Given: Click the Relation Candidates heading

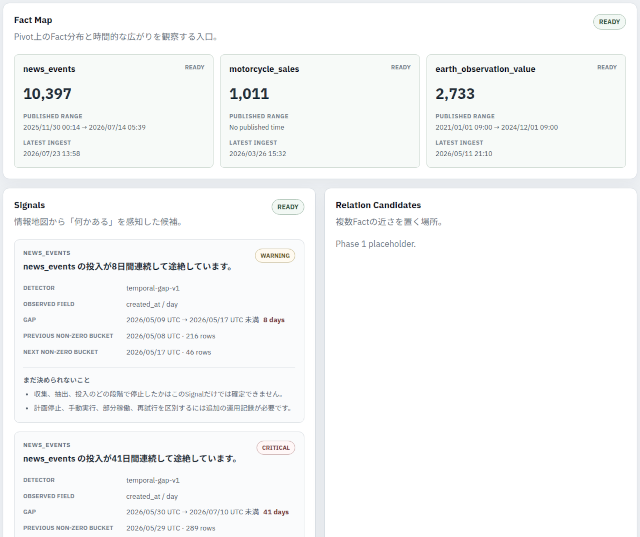Looking at the screenshot, I should pos(378,205).
